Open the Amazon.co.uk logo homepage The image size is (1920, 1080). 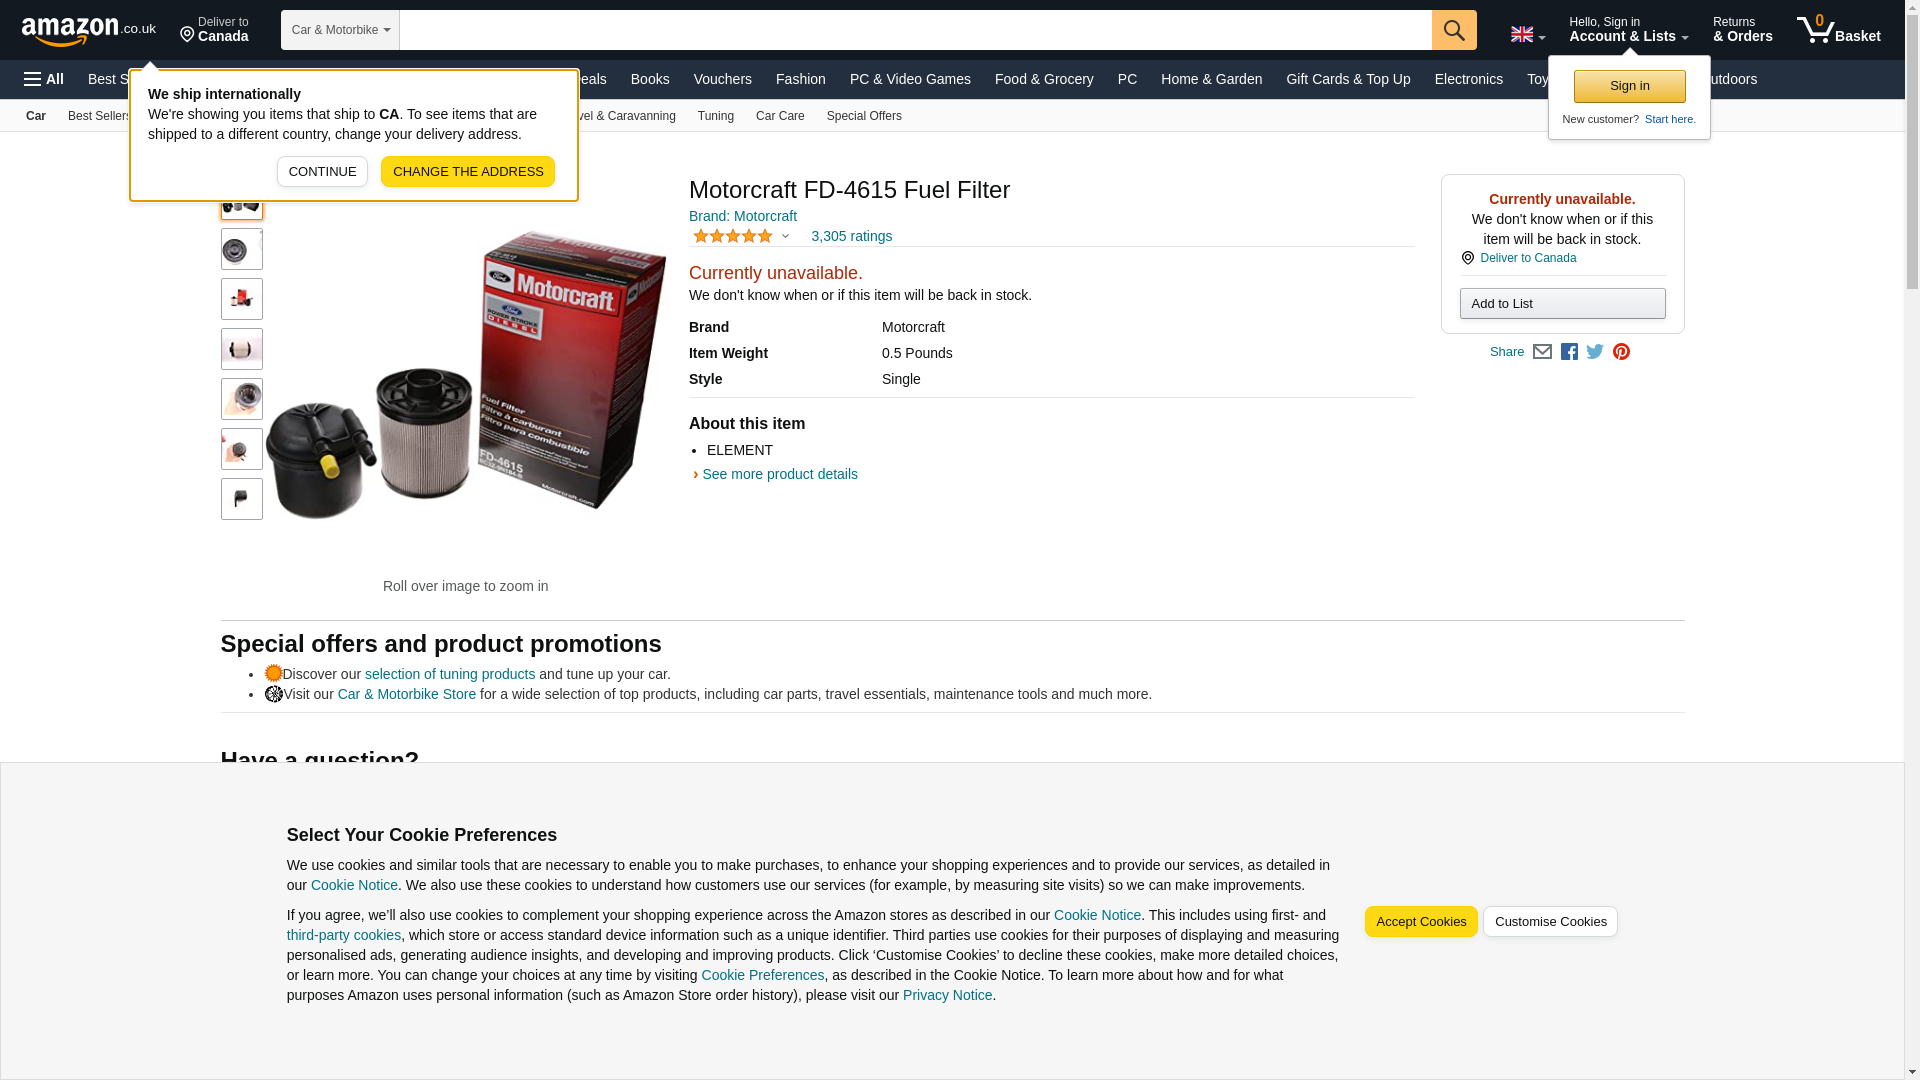pyautogui.click(x=89, y=30)
